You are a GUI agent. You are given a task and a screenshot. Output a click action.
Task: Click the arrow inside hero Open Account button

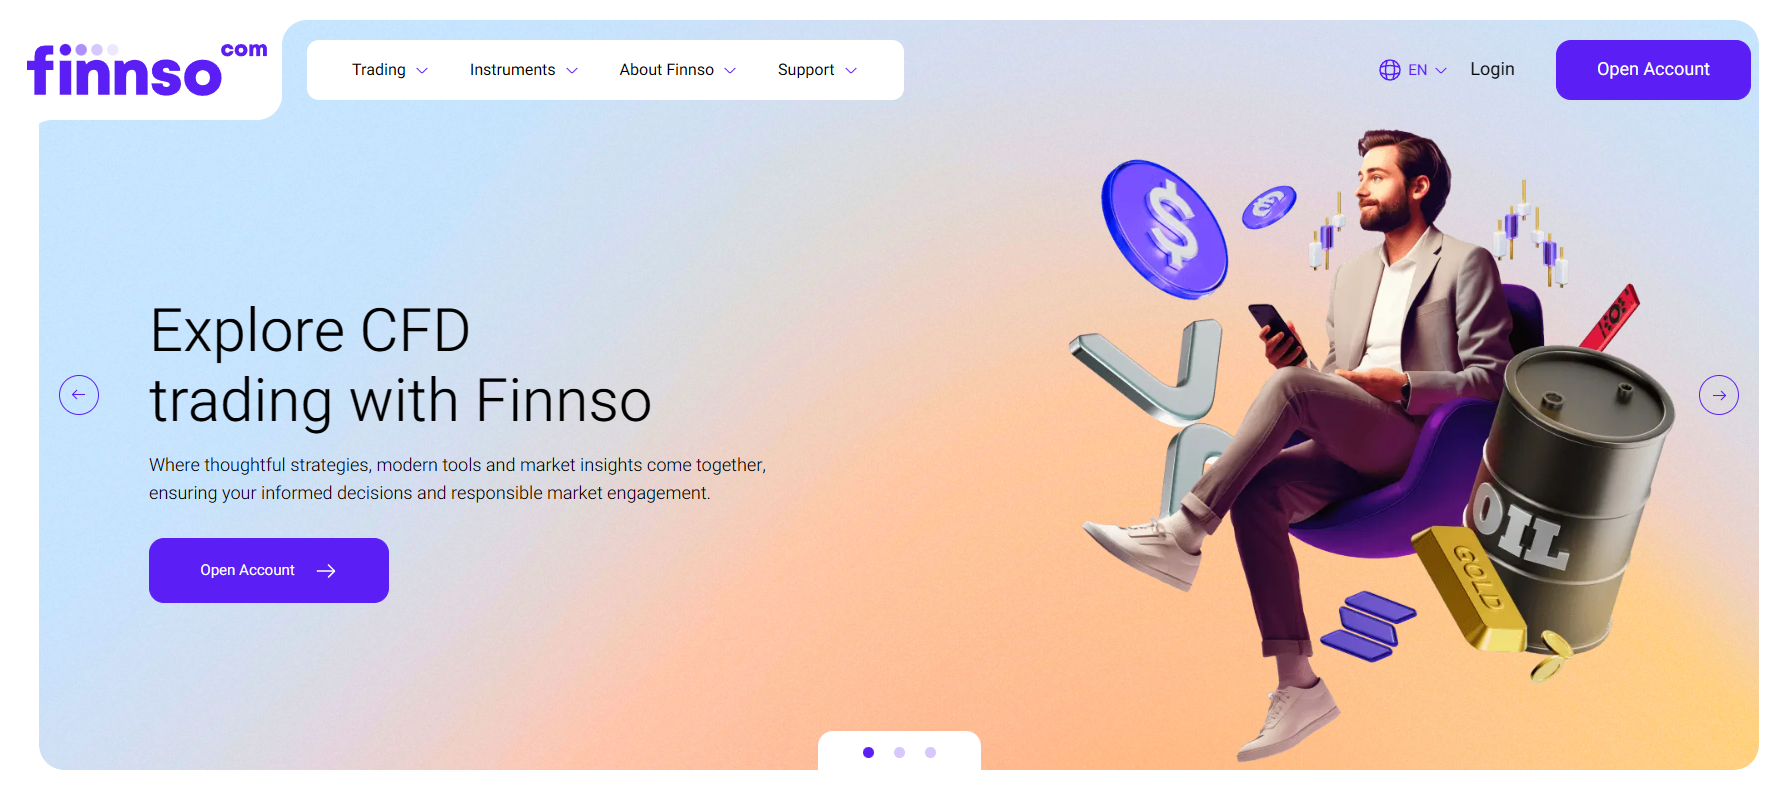pos(326,571)
